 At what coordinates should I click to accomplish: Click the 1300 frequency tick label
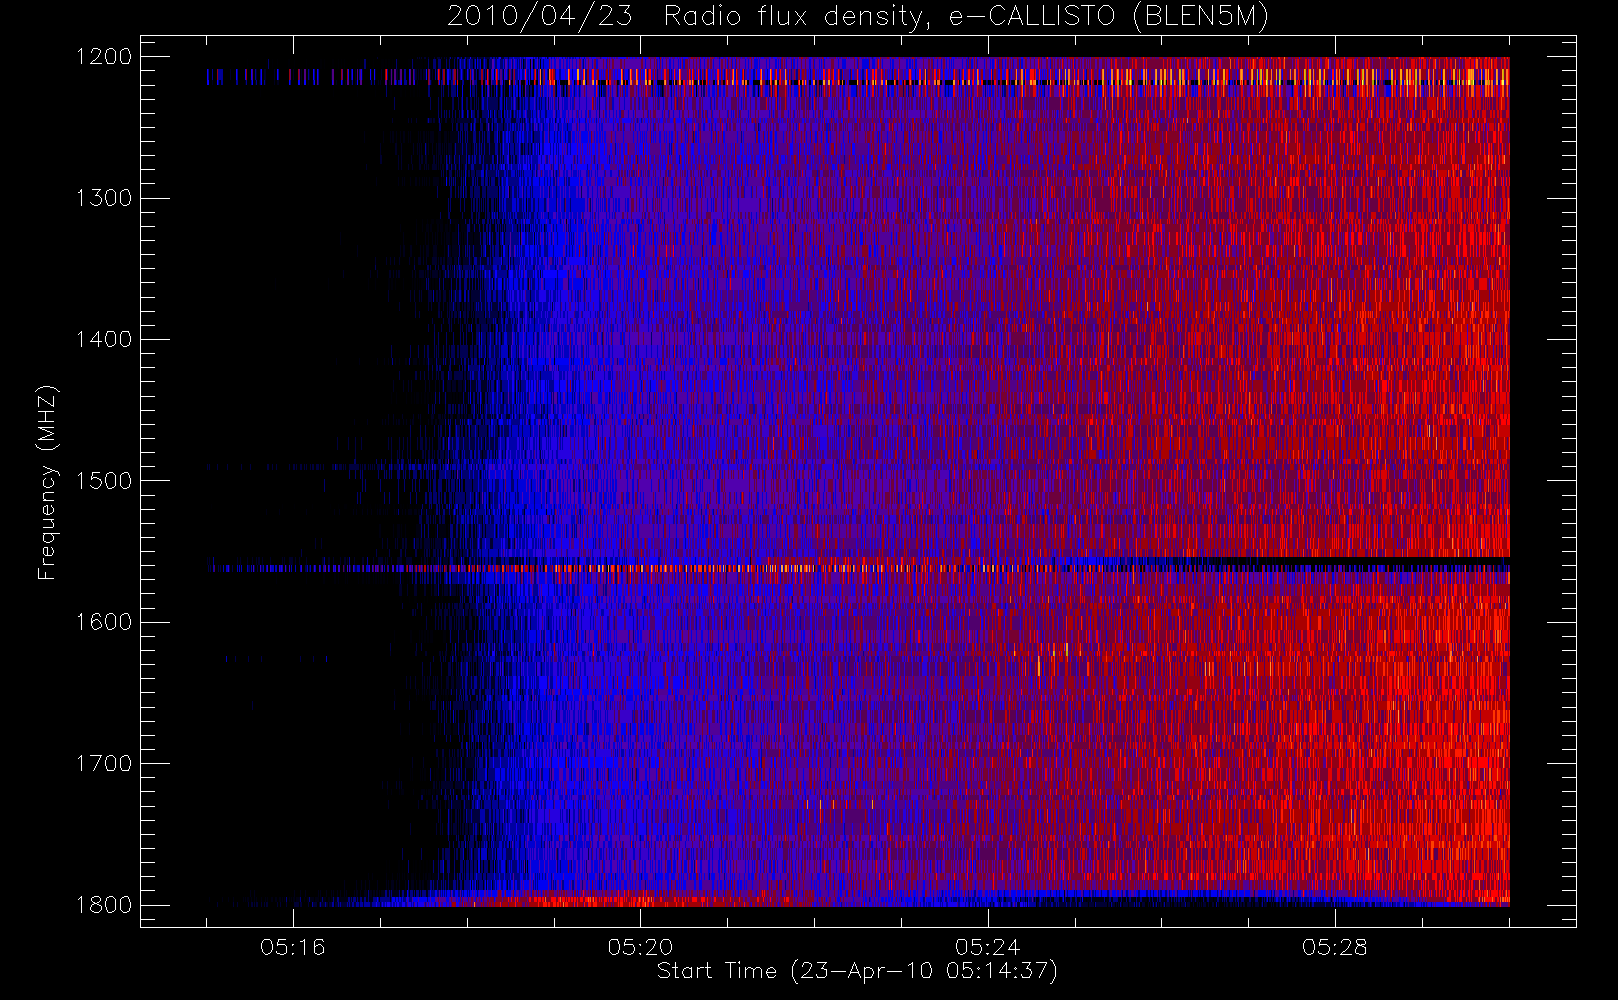tap(105, 198)
